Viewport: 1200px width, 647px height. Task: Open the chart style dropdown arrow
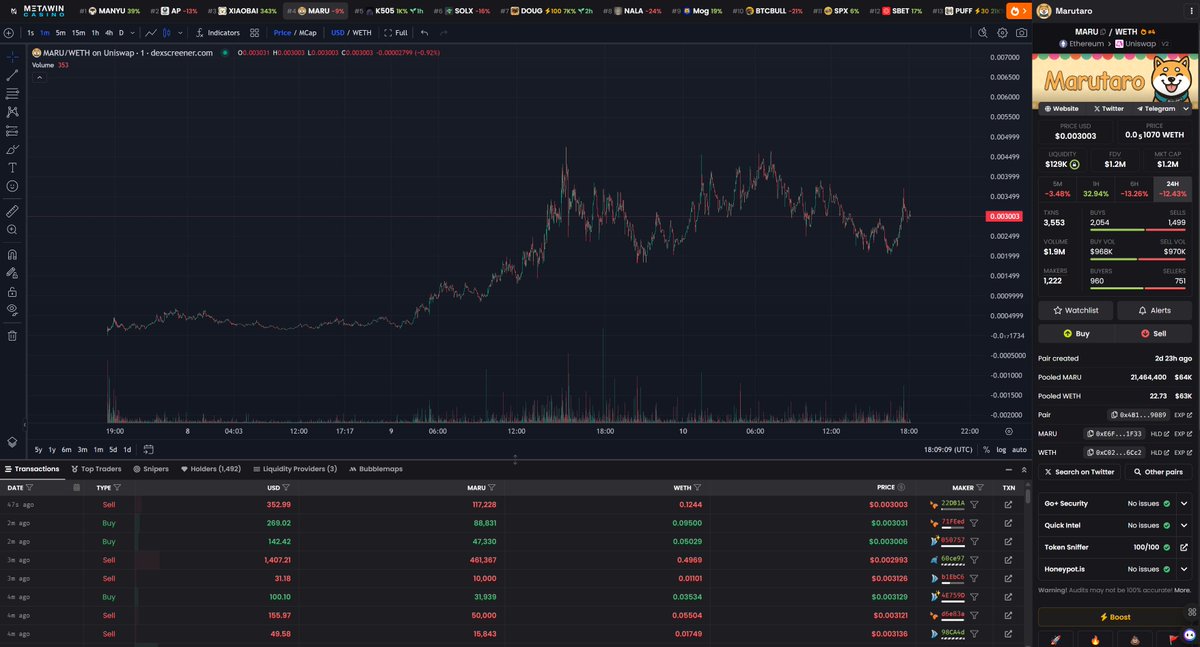[178, 32]
